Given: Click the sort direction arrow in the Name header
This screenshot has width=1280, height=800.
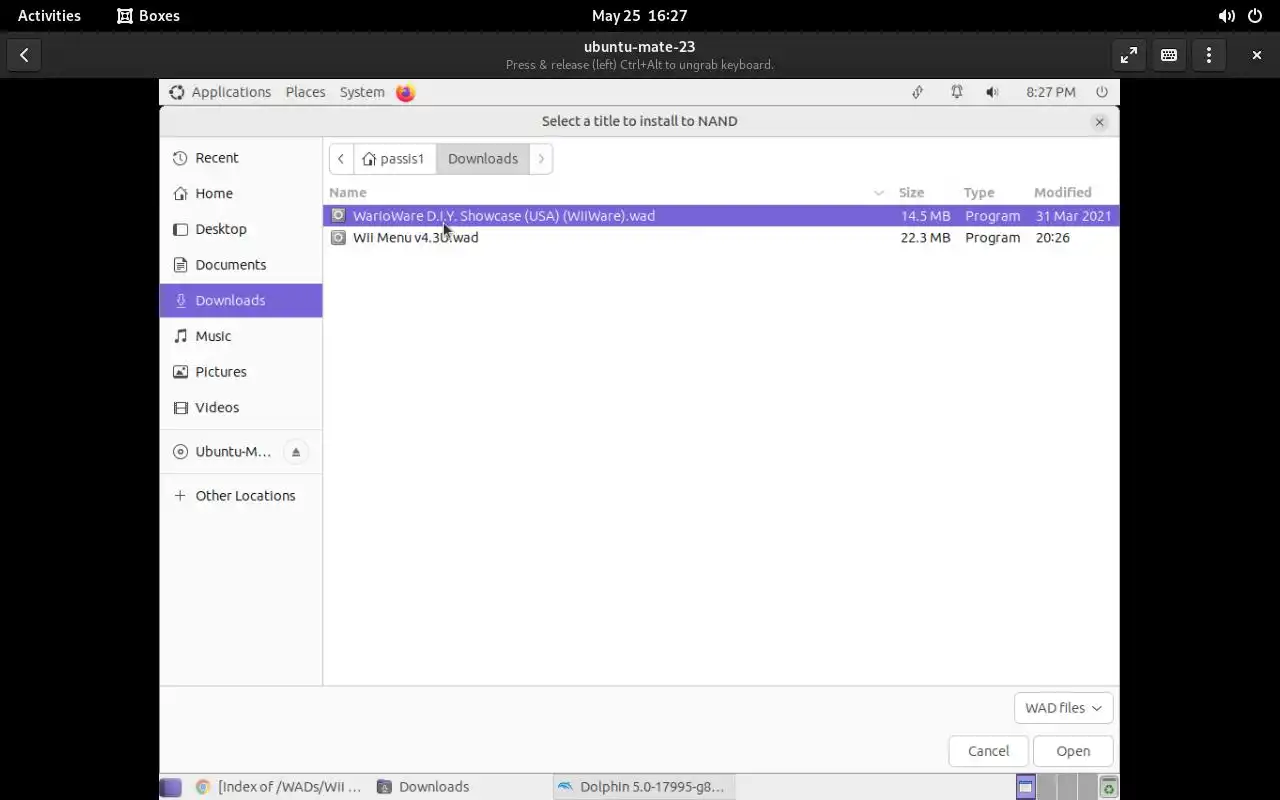Looking at the screenshot, I should pyautogui.click(x=879, y=193).
